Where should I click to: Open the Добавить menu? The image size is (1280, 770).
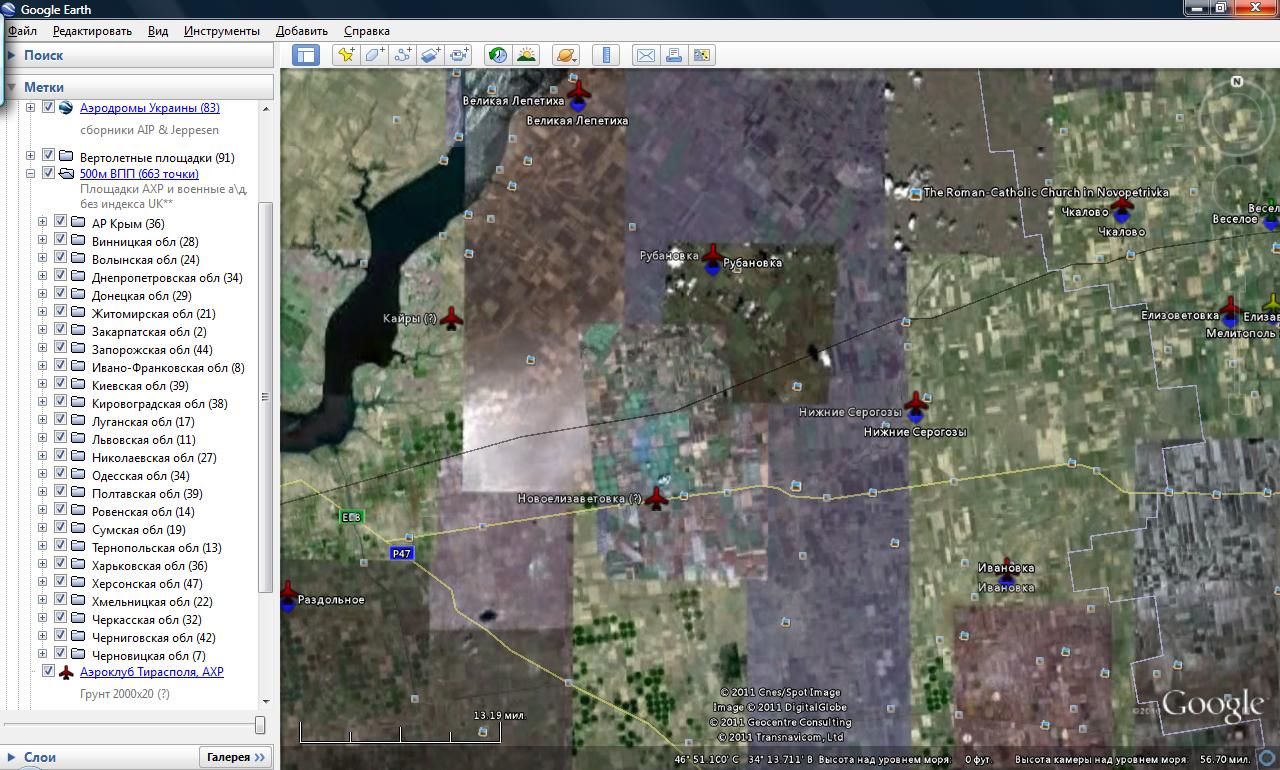[x=301, y=31]
